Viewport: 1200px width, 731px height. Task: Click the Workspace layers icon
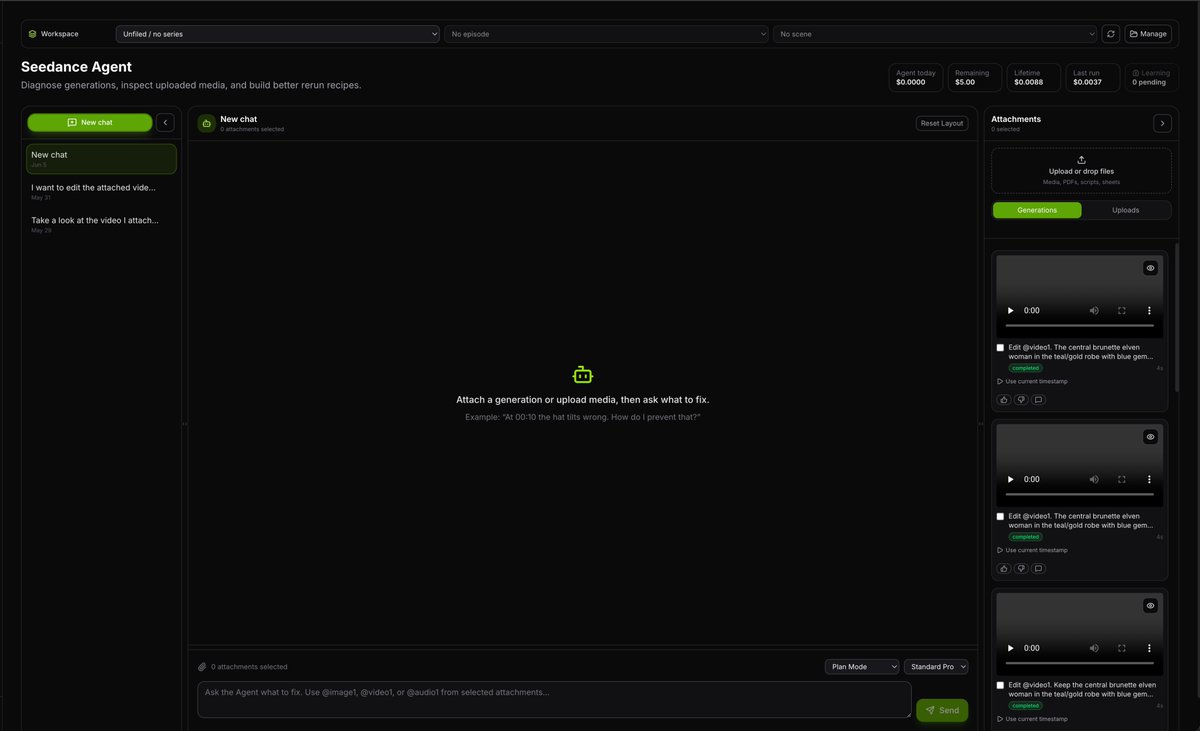(32, 34)
